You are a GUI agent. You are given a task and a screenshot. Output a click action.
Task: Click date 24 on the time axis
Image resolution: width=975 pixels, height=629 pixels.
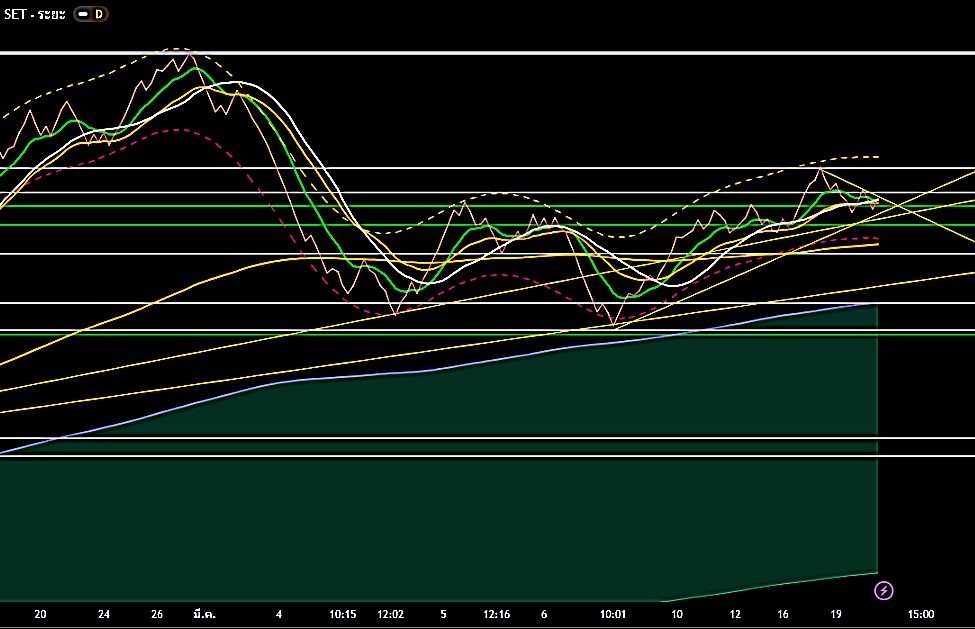[105, 614]
